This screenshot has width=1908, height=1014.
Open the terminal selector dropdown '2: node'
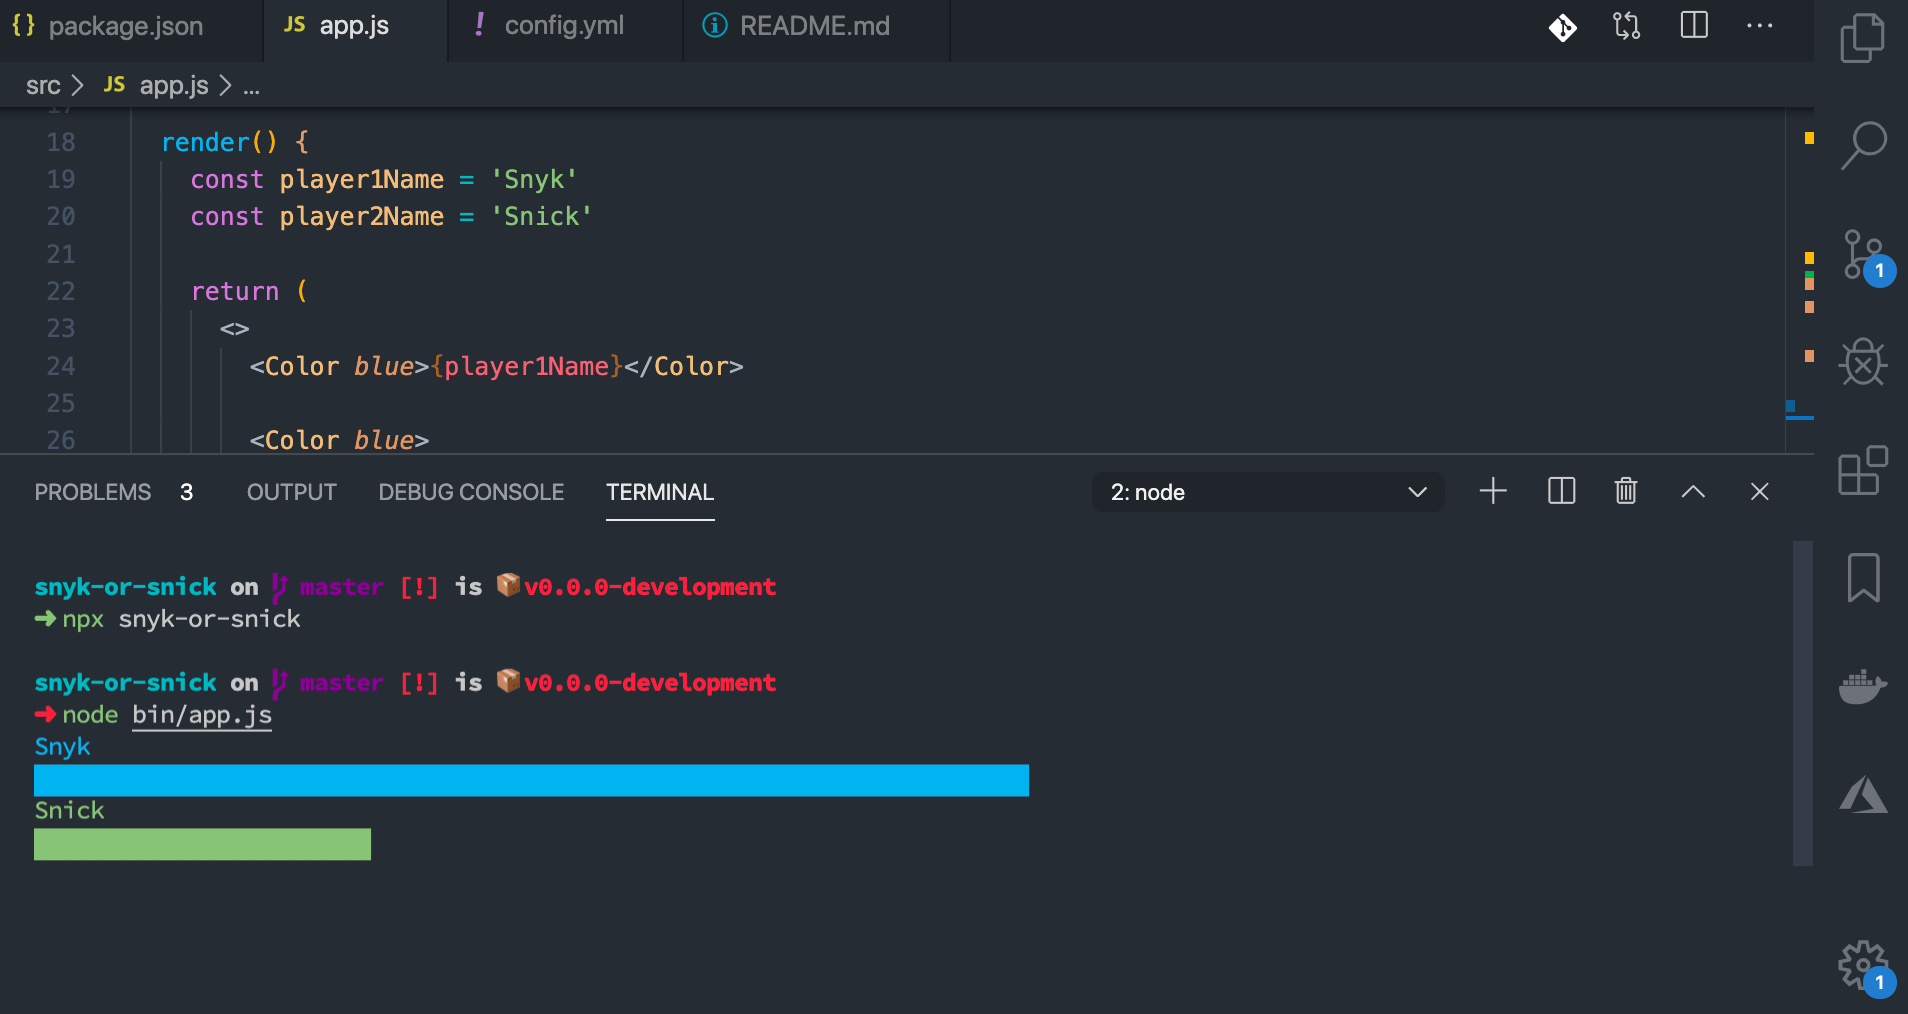pos(1267,492)
